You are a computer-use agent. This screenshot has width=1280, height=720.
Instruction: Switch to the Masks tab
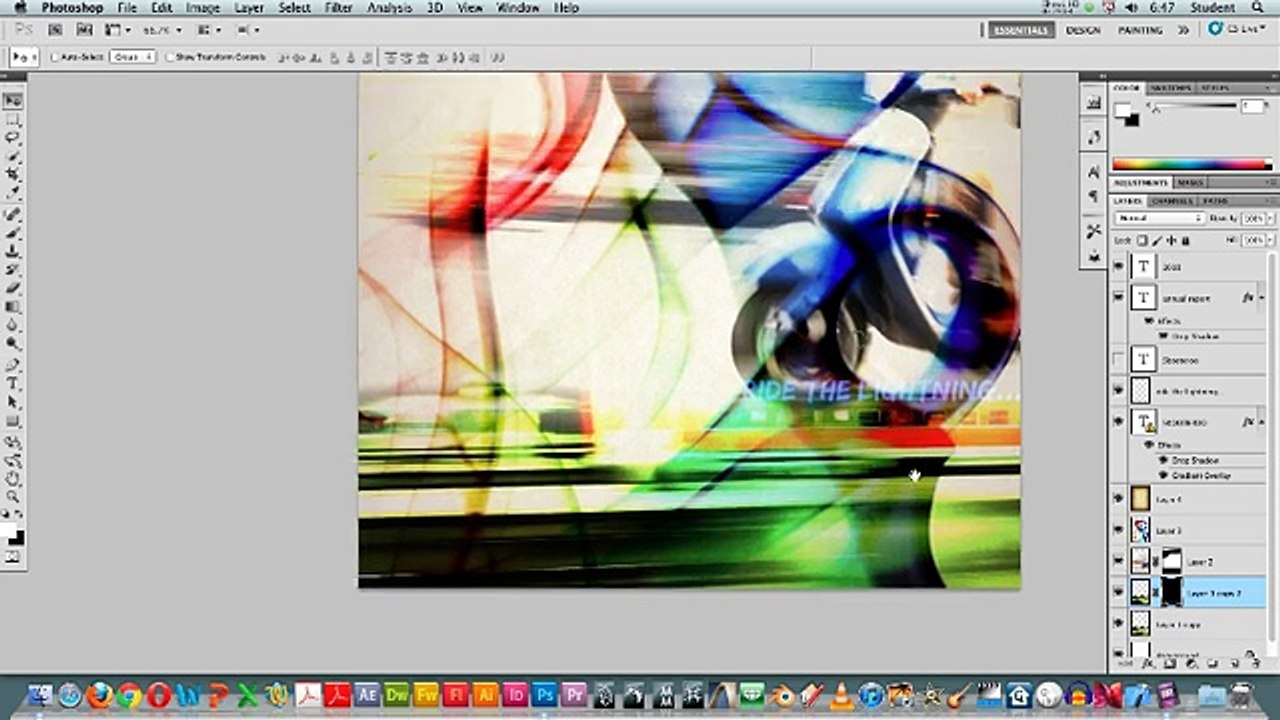(1190, 183)
